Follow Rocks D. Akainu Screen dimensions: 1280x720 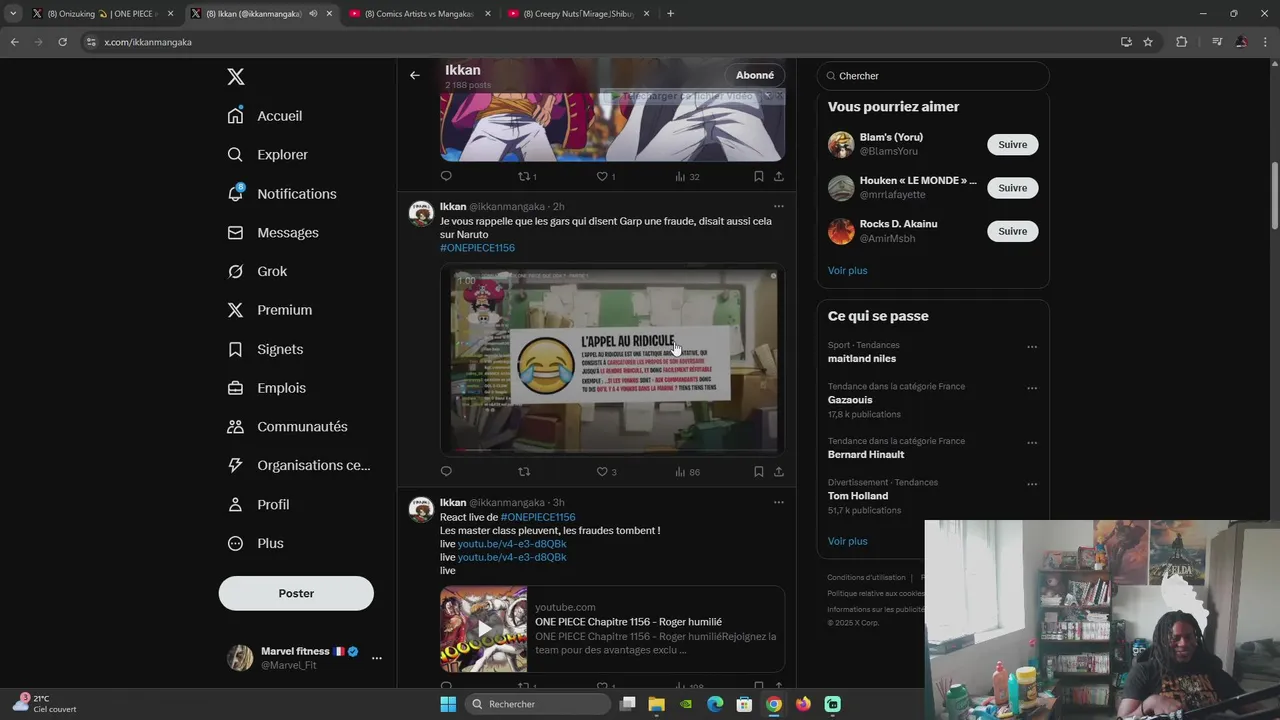point(1012,231)
